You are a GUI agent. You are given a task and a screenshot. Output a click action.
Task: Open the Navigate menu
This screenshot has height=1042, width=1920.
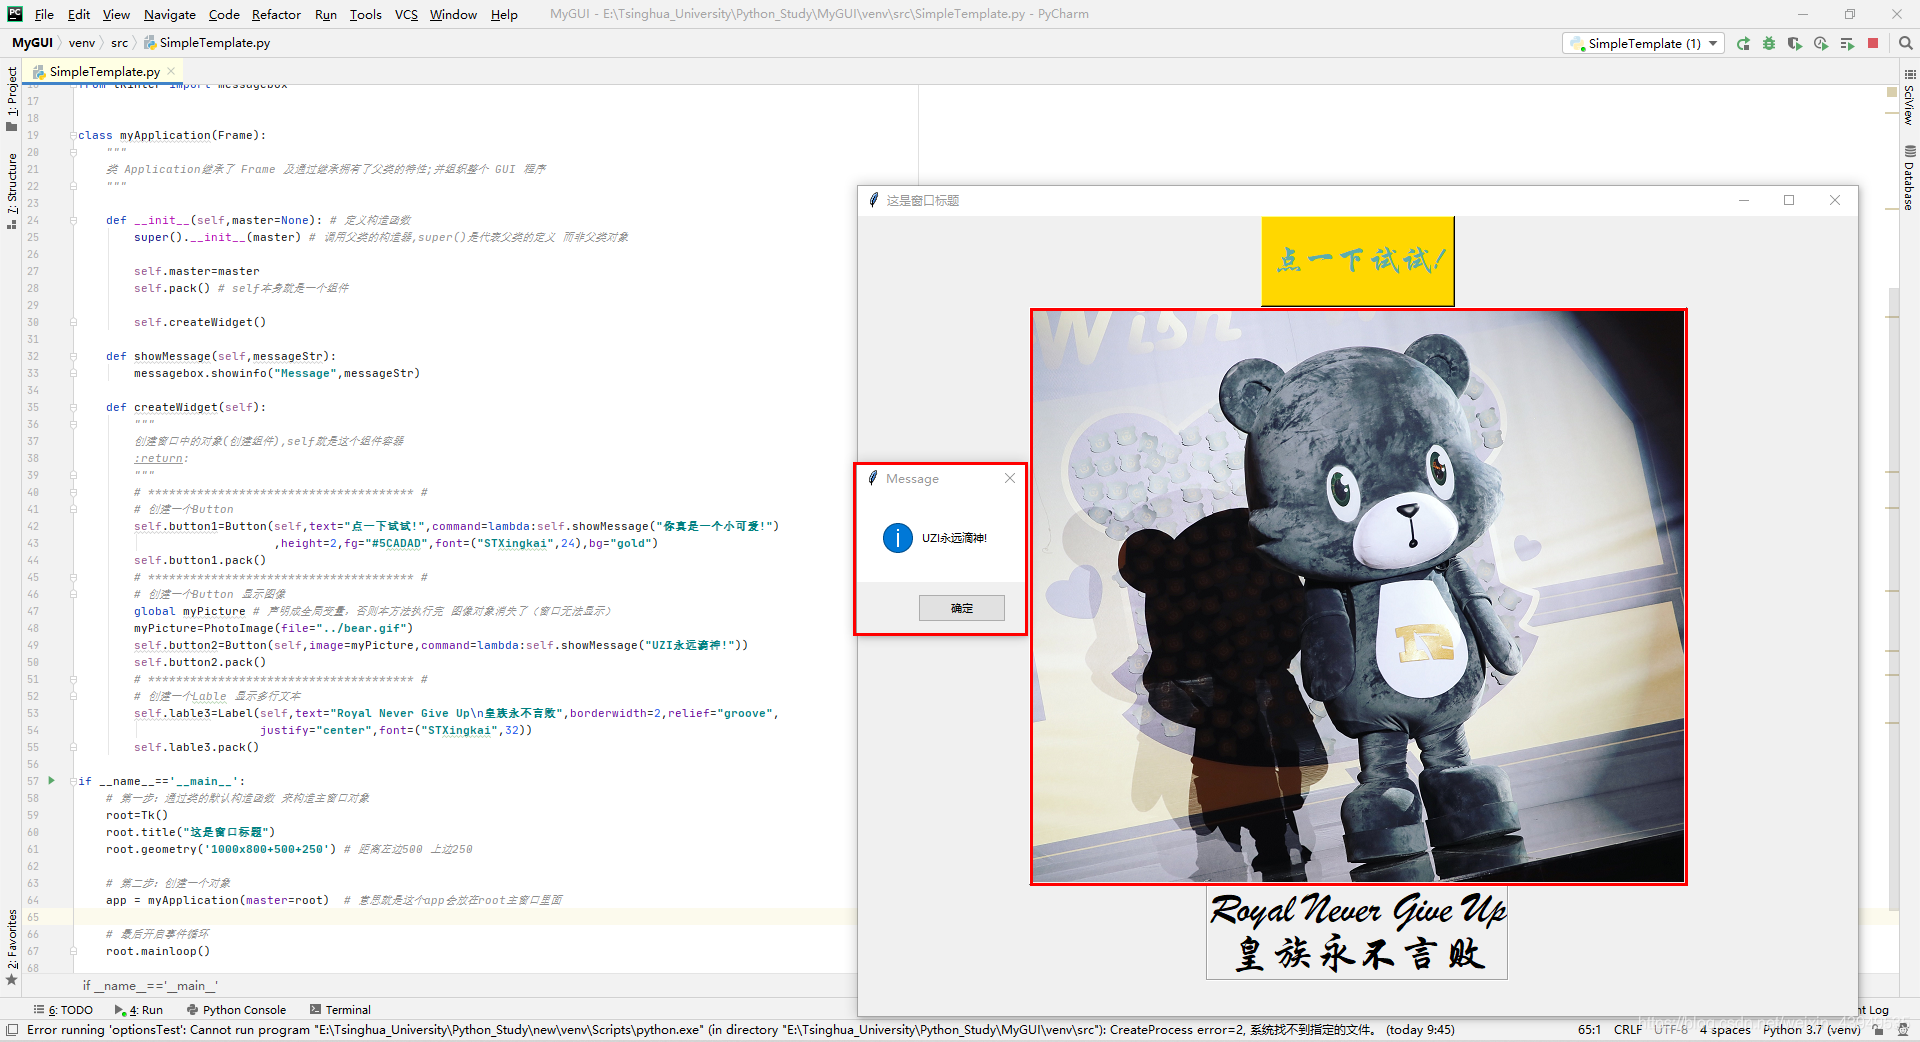[x=169, y=14]
